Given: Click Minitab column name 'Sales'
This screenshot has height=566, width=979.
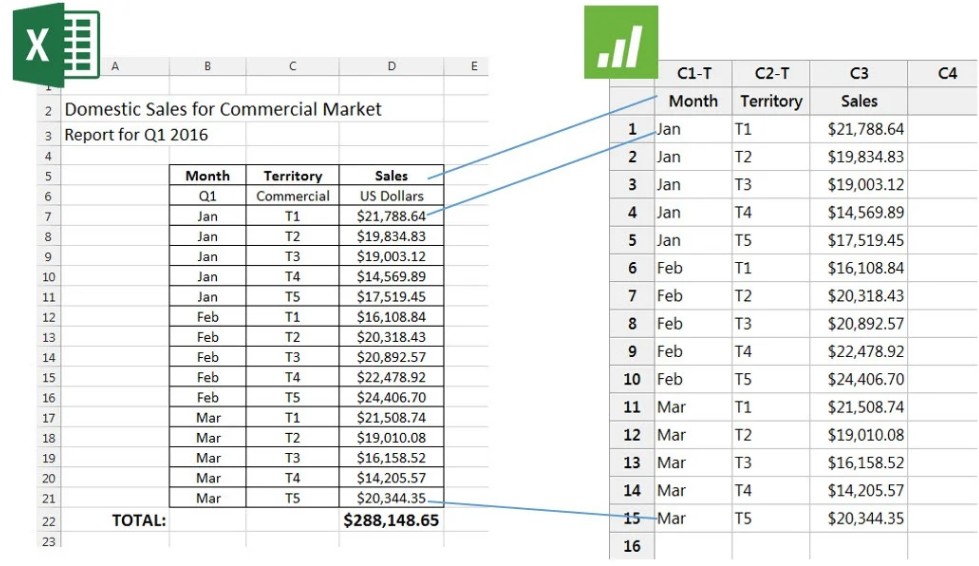Looking at the screenshot, I should click(858, 101).
